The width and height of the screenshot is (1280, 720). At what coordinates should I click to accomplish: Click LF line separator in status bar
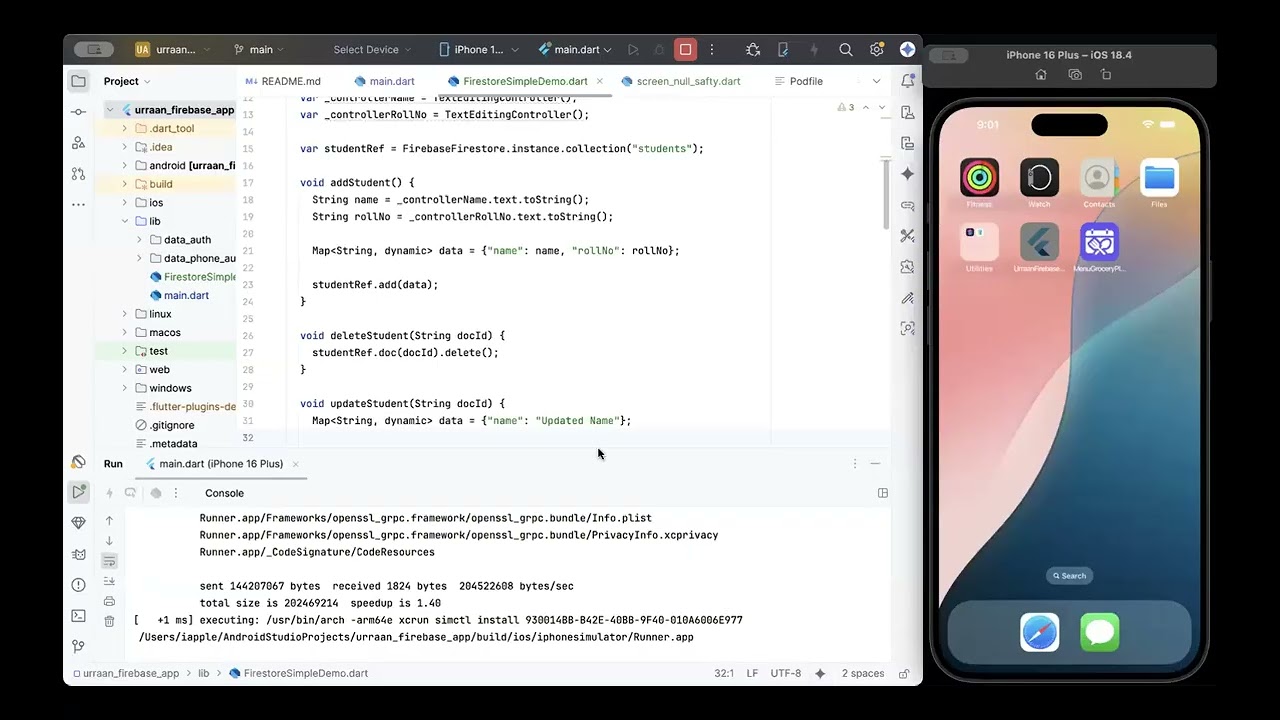[752, 673]
